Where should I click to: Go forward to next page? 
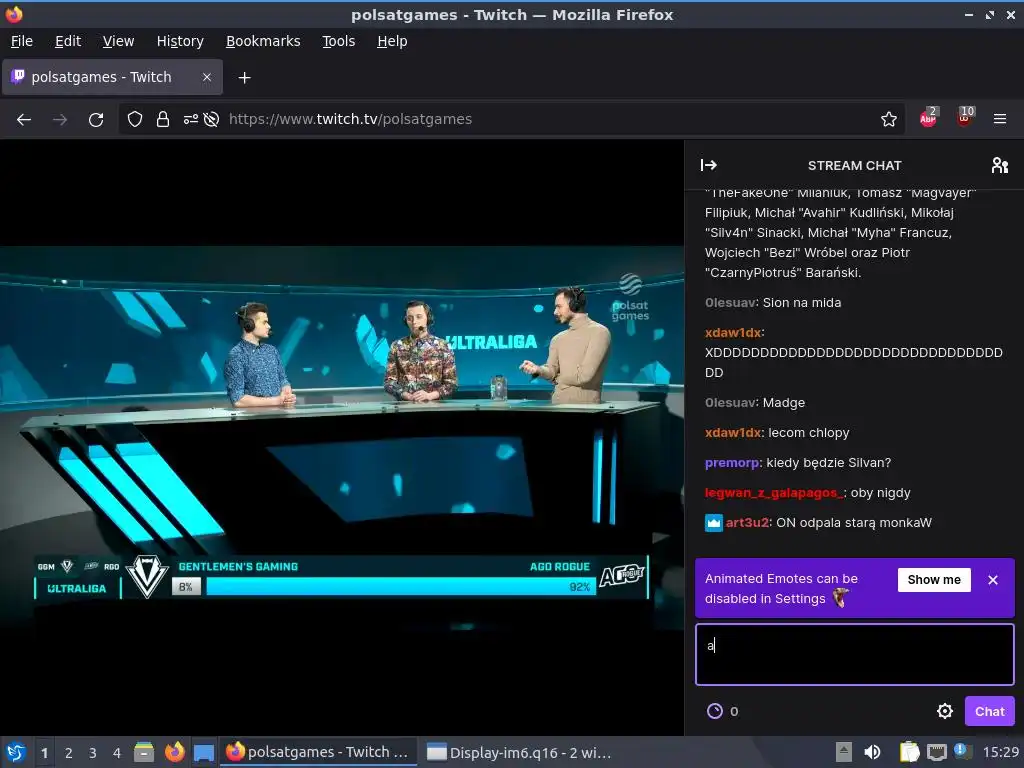pos(59,120)
